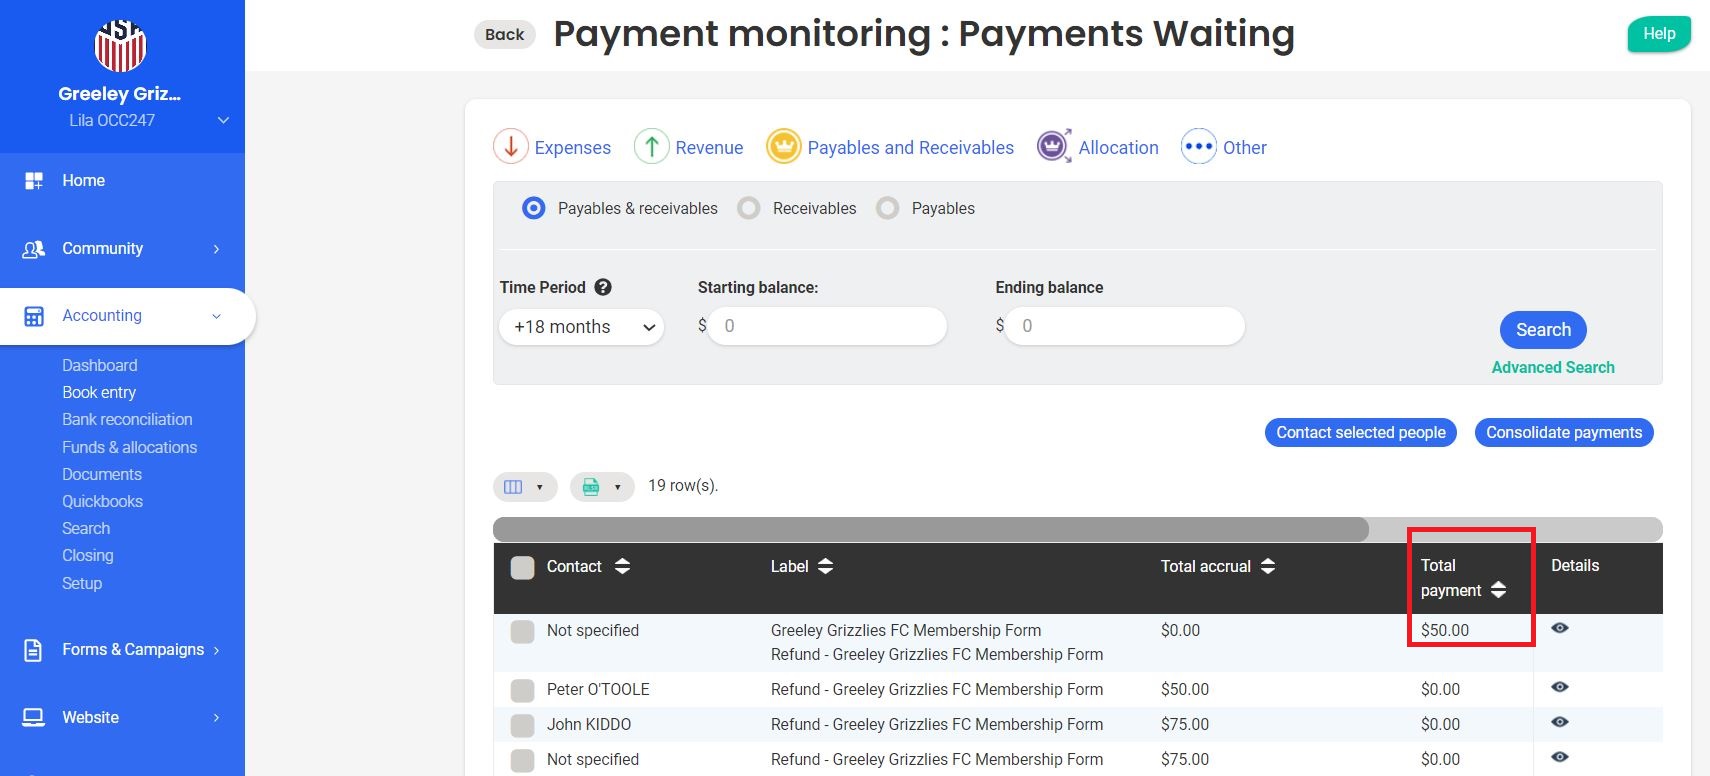The image size is (1710, 776).
Task: Click the Time Period help question mark
Action: (x=603, y=287)
